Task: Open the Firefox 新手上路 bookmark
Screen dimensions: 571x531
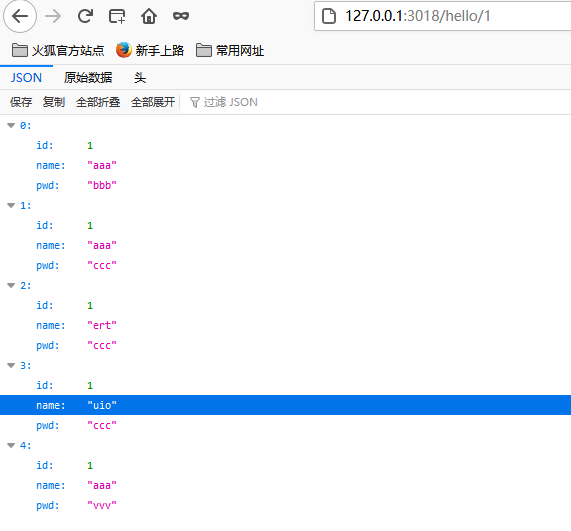Action: click(x=150, y=50)
